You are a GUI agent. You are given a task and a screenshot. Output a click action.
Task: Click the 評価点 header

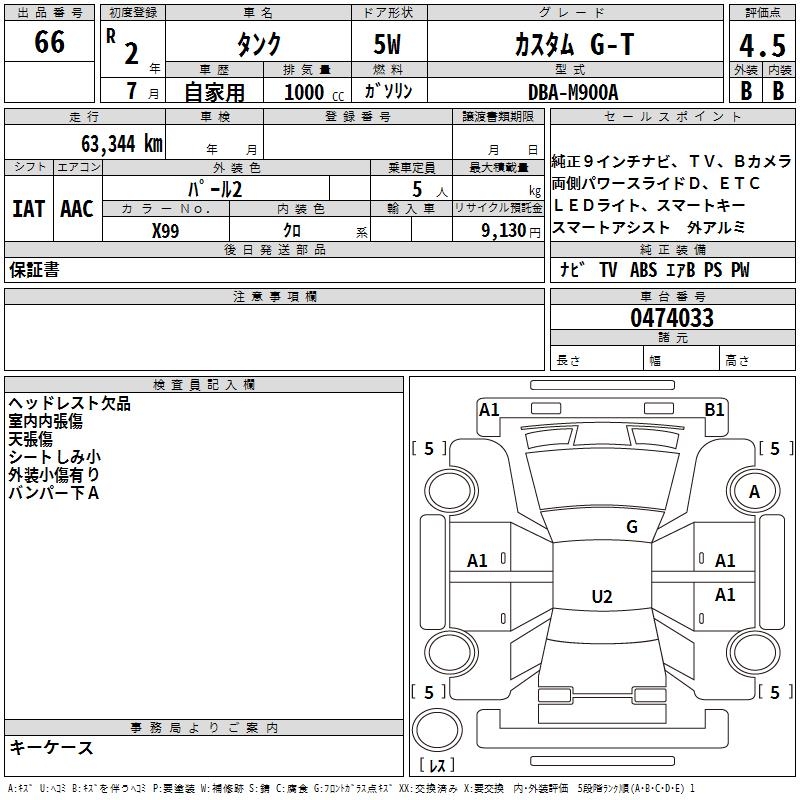click(x=762, y=13)
